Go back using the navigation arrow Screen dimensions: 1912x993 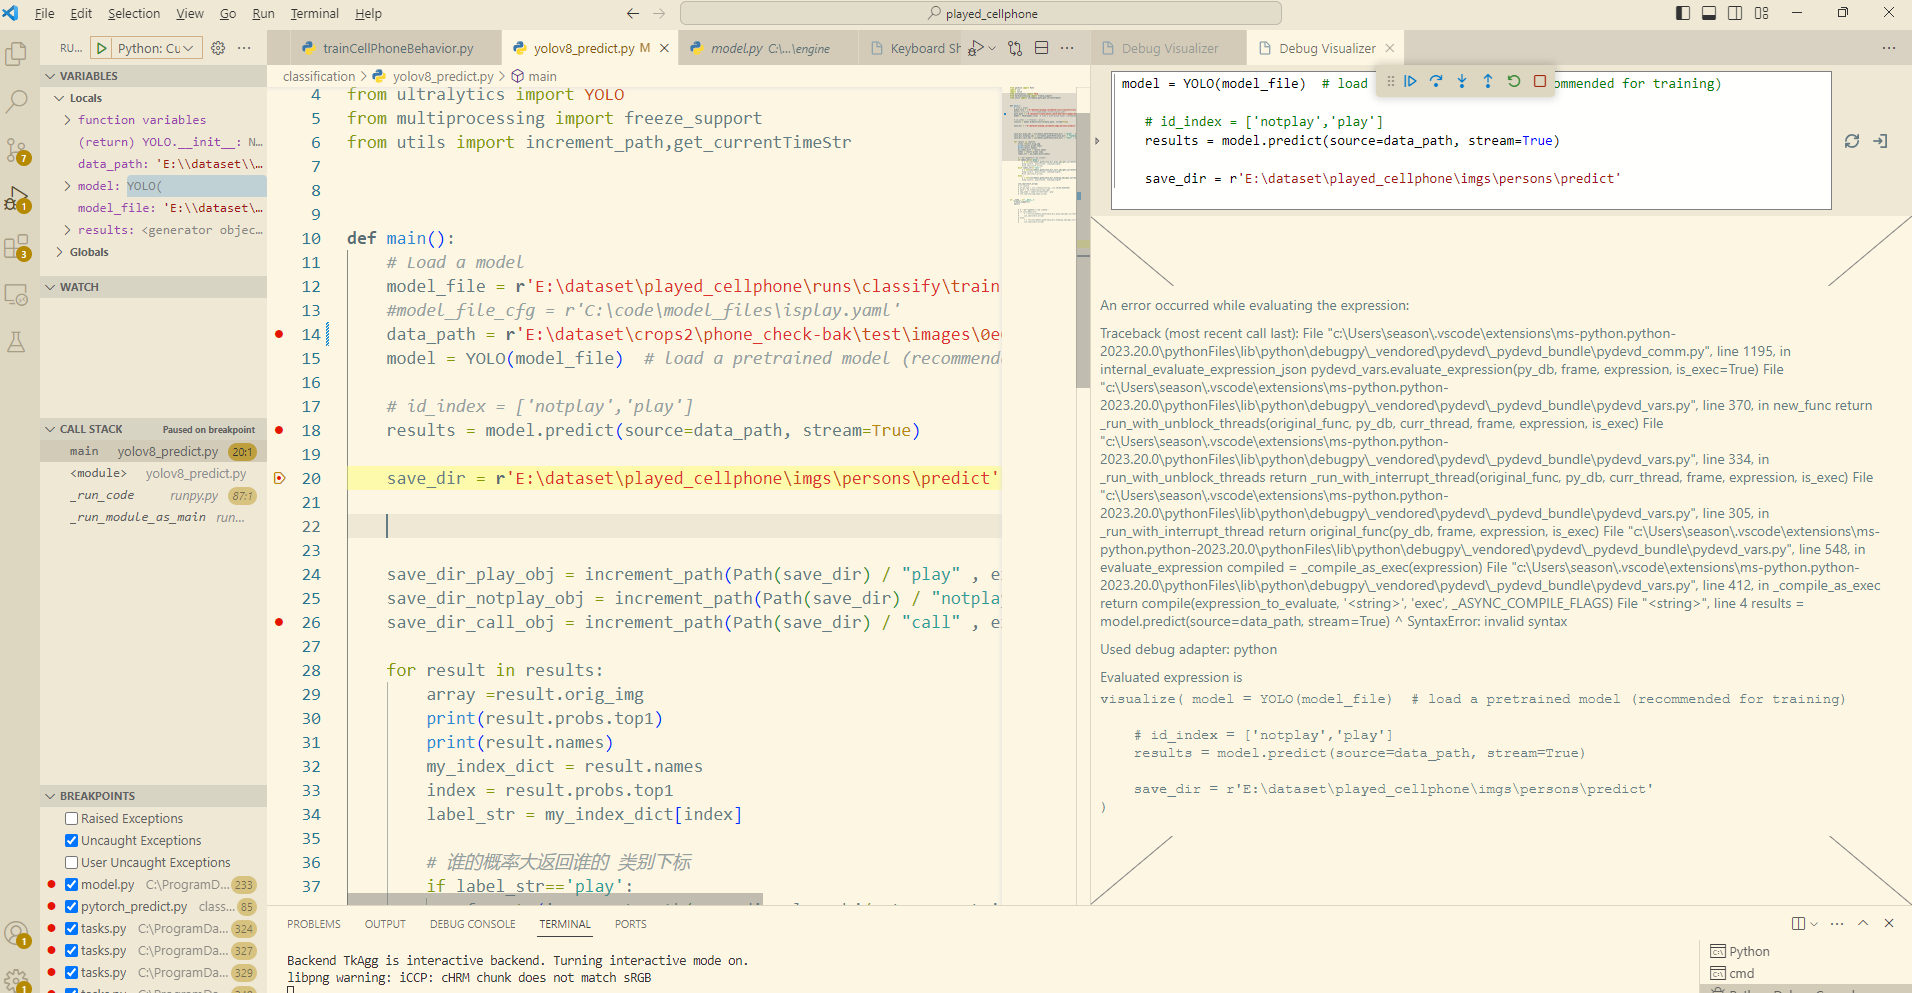[632, 13]
